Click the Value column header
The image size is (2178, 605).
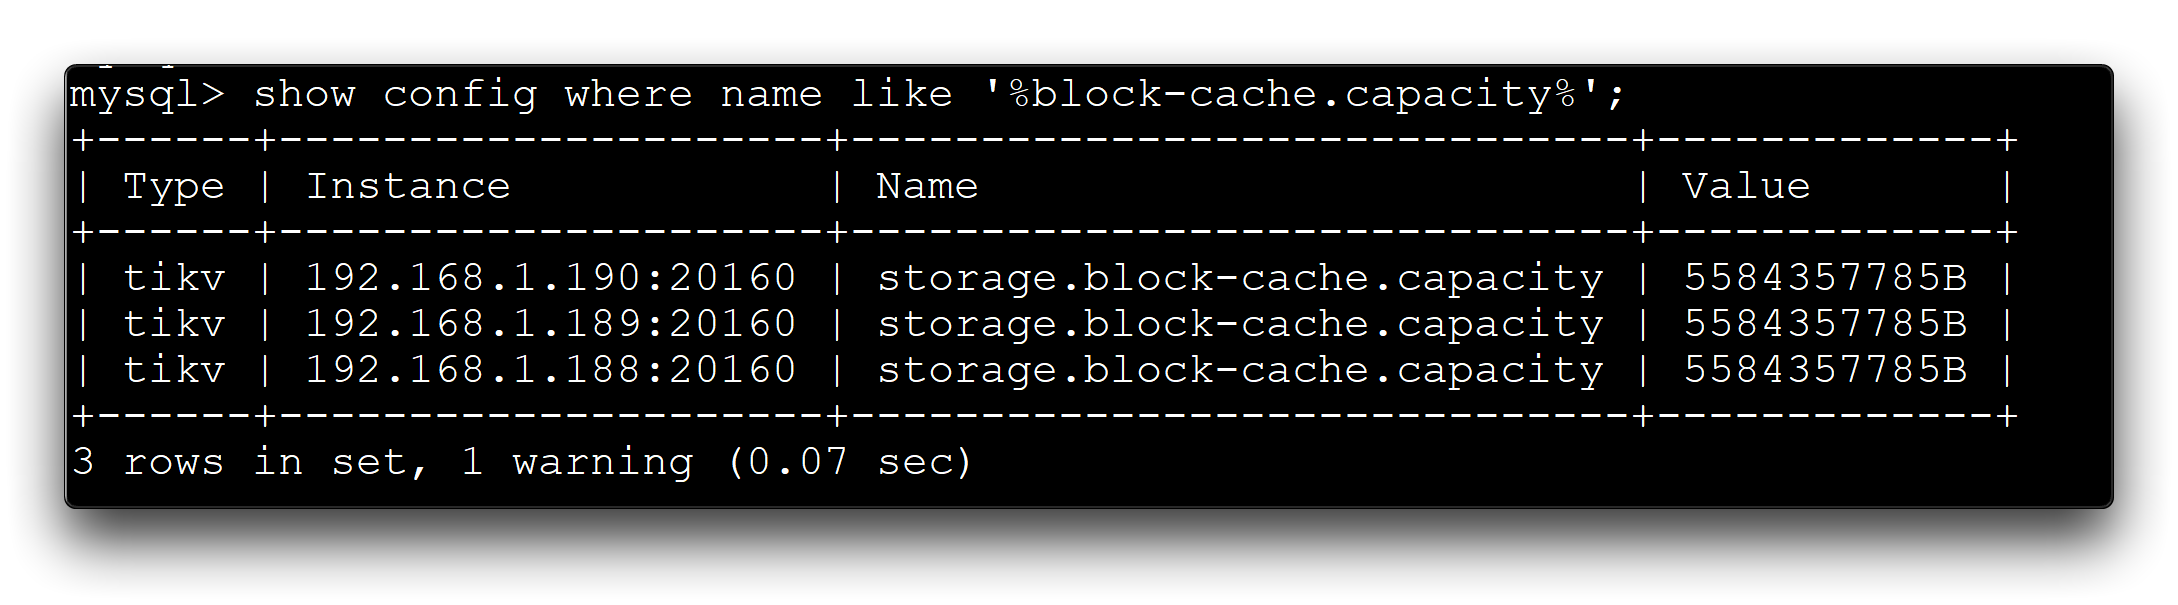1746,187
